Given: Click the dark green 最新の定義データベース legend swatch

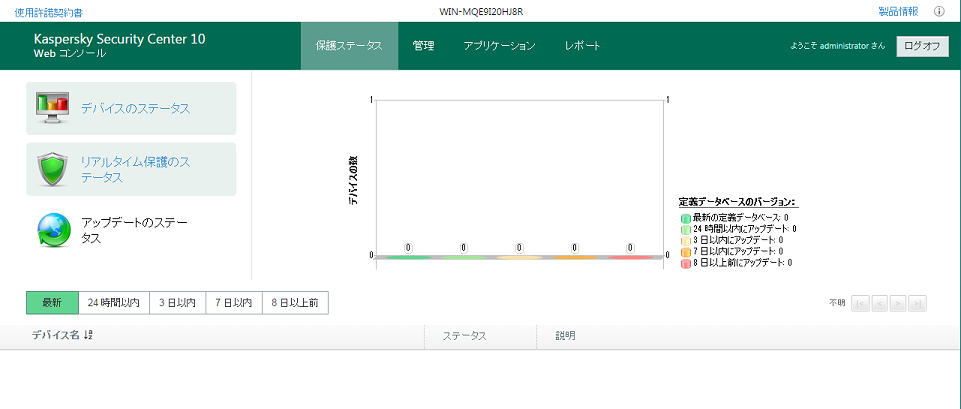Looking at the screenshot, I should click(x=686, y=218).
